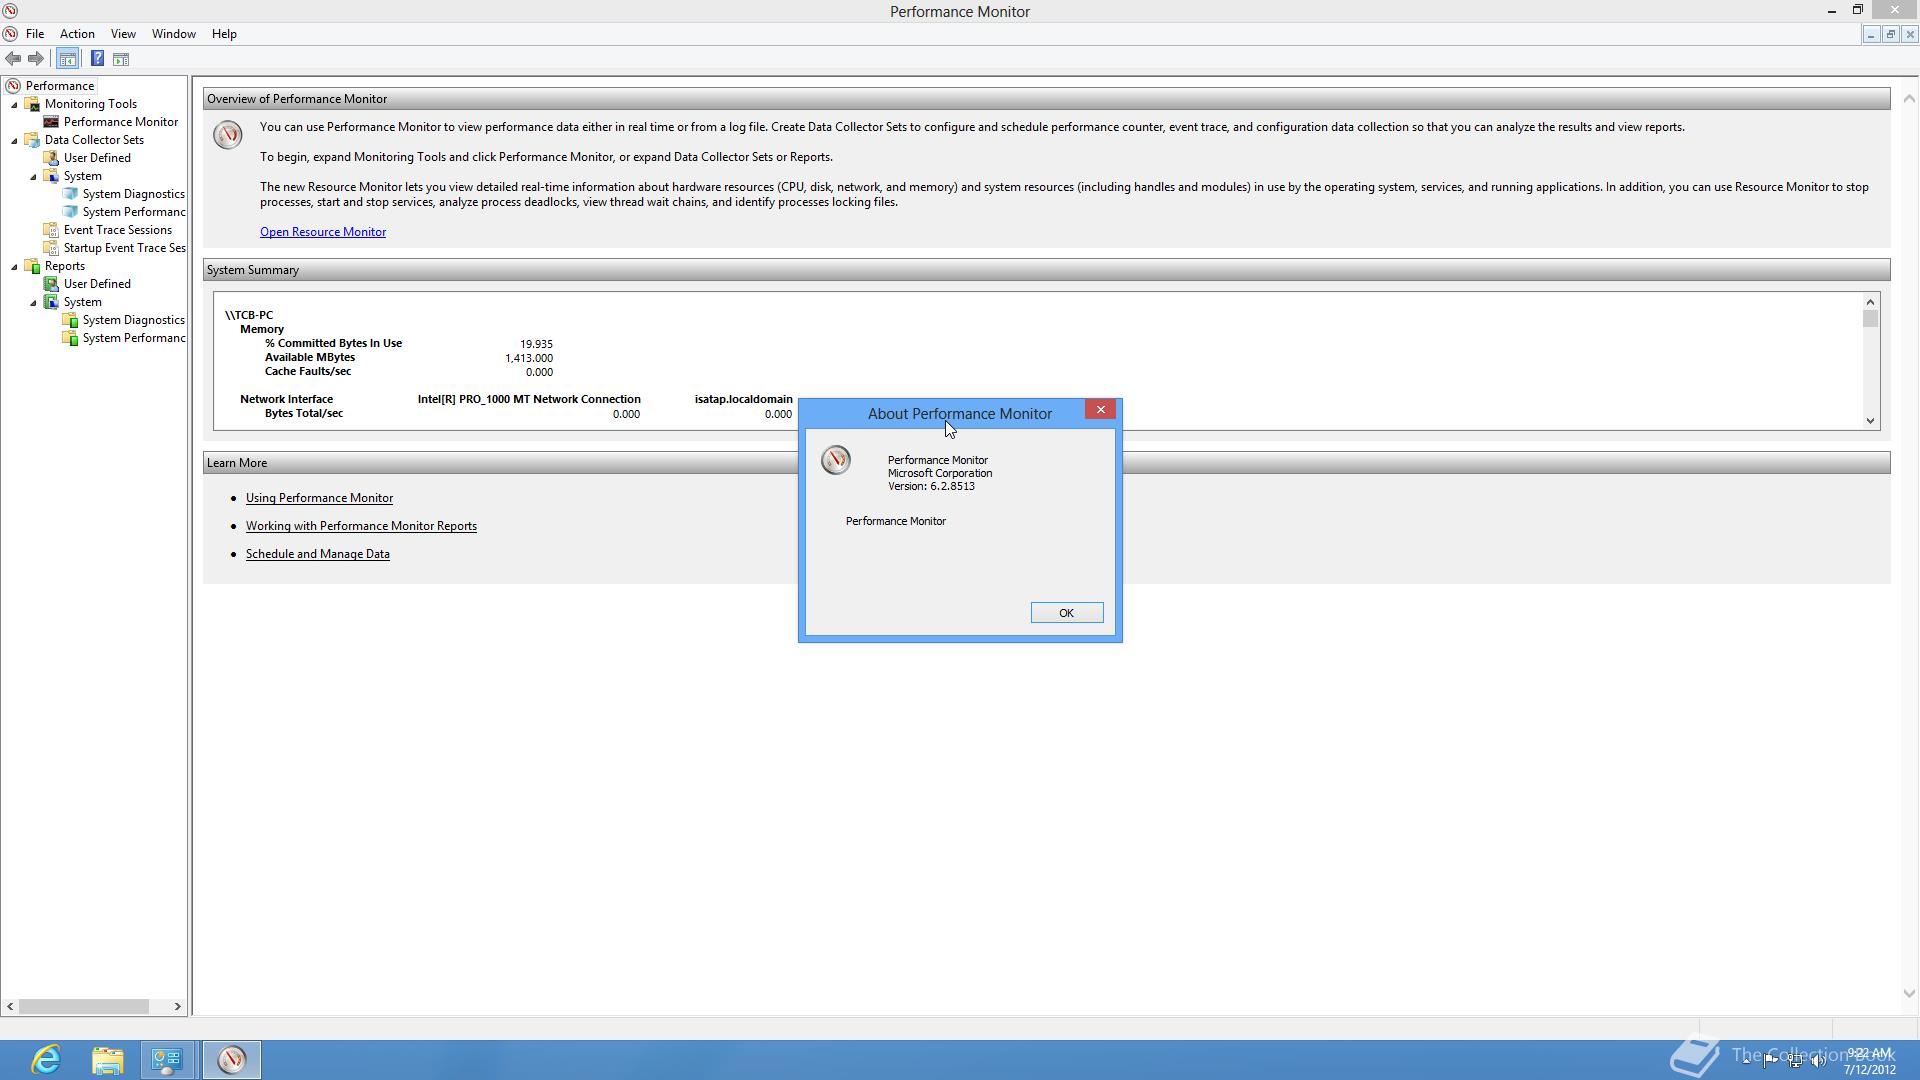Screen dimensions: 1920x1080
Task: Click the Monitoring Tools folder icon
Action: pyautogui.click(x=33, y=104)
